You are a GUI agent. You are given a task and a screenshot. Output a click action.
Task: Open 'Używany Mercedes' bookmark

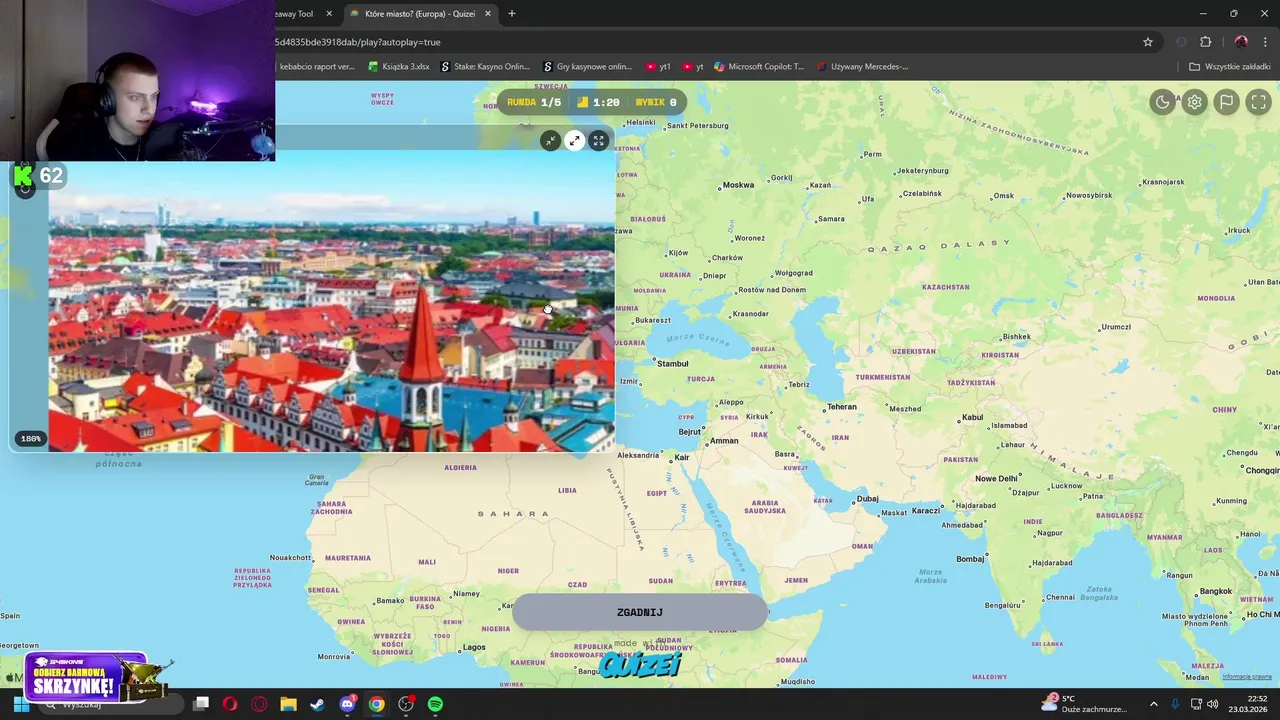(x=862, y=67)
